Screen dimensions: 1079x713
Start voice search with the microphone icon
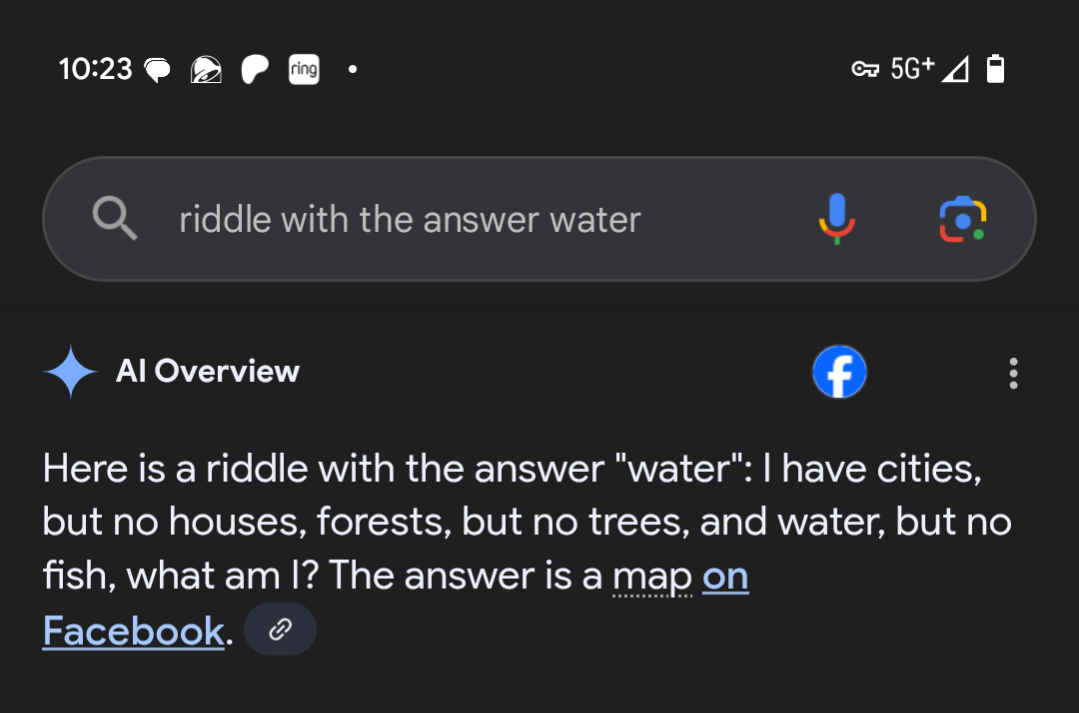coord(836,218)
